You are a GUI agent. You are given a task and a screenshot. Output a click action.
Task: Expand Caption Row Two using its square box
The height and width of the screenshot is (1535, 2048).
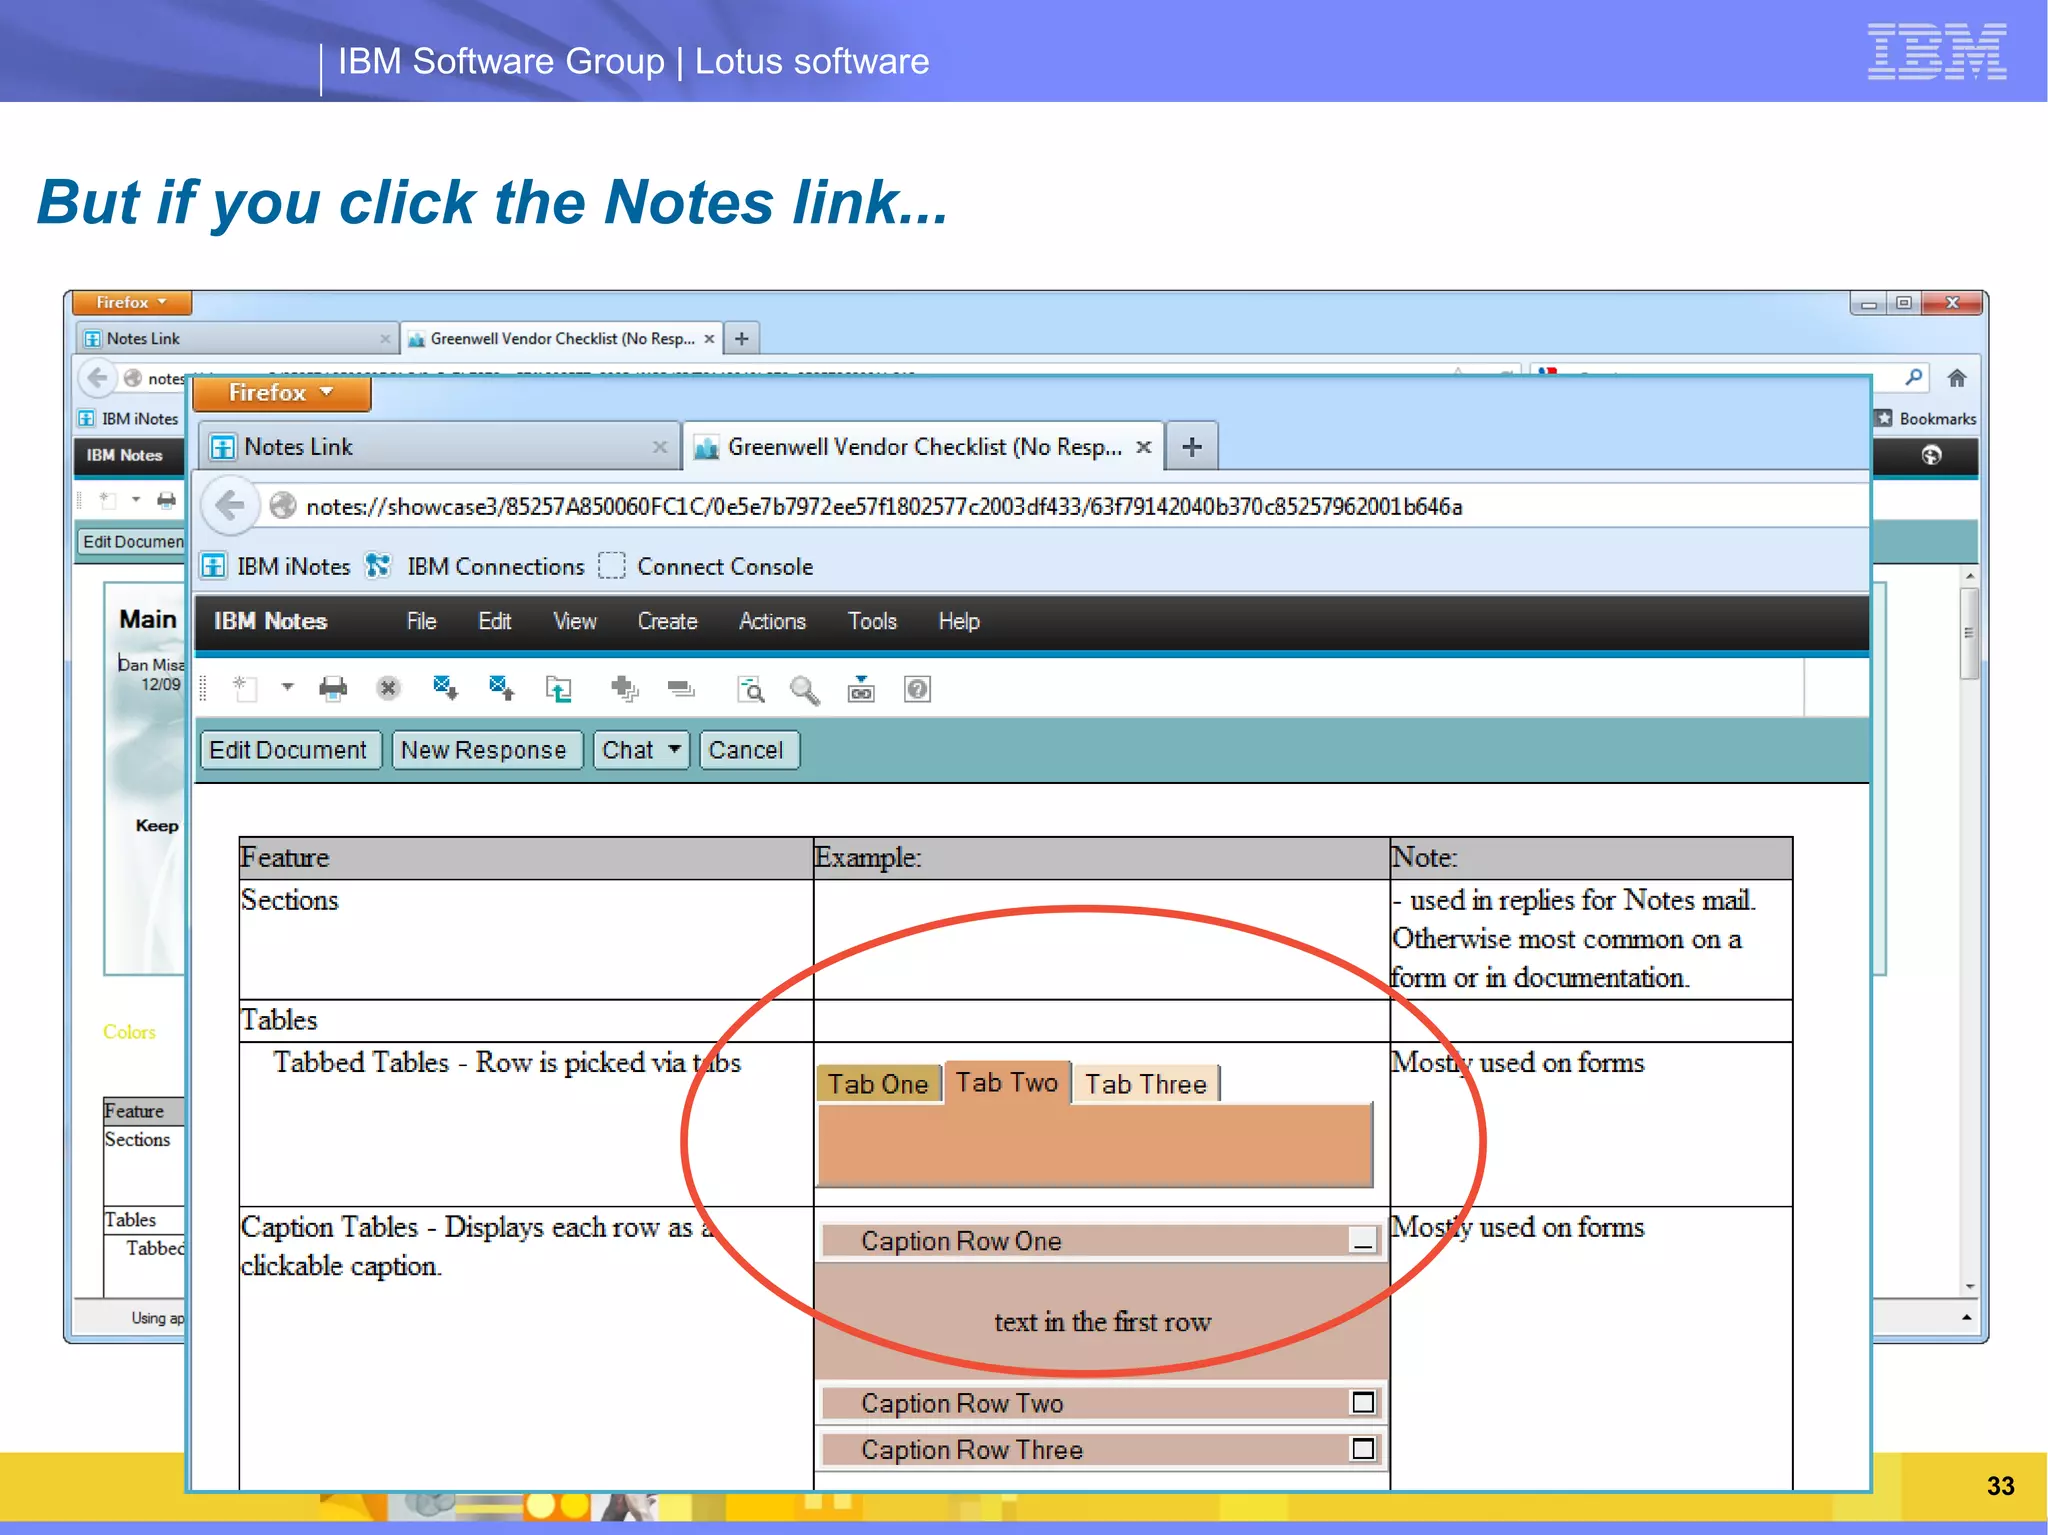(1363, 1402)
